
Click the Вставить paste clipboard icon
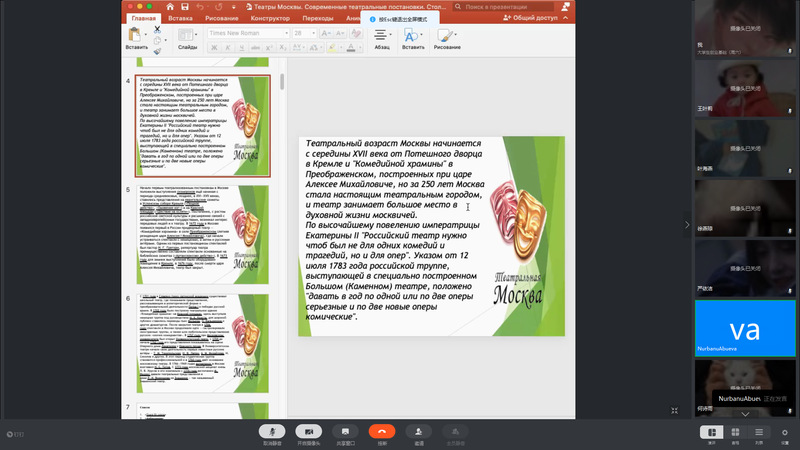pyautogui.click(x=135, y=35)
